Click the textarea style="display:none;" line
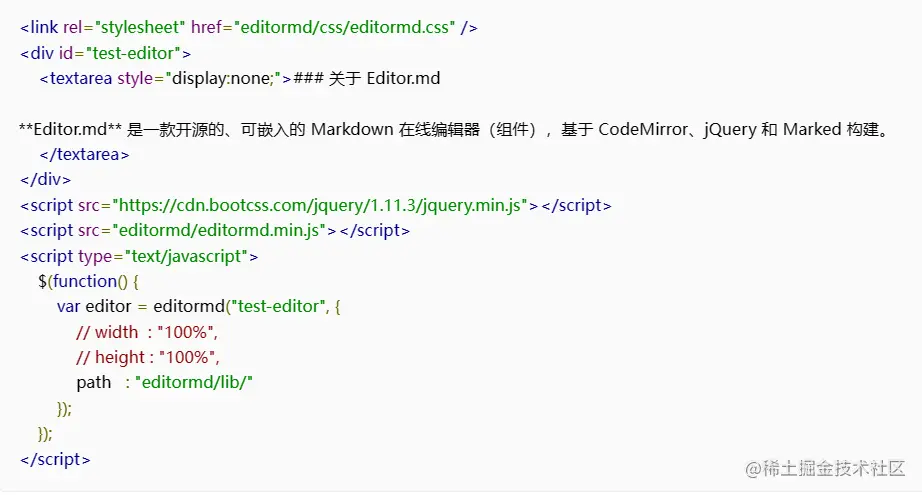This screenshot has width=922, height=495. [x=239, y=78]
